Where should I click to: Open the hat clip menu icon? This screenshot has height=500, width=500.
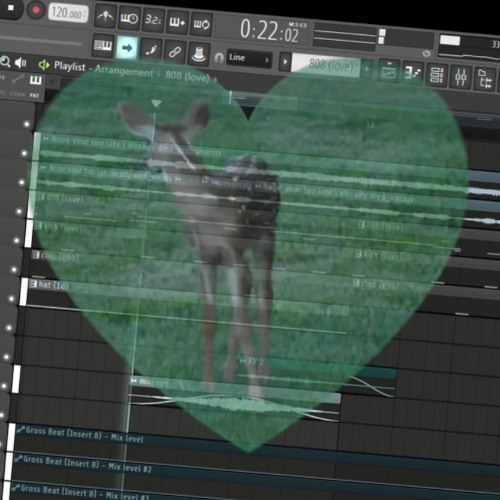pos(33,284)
